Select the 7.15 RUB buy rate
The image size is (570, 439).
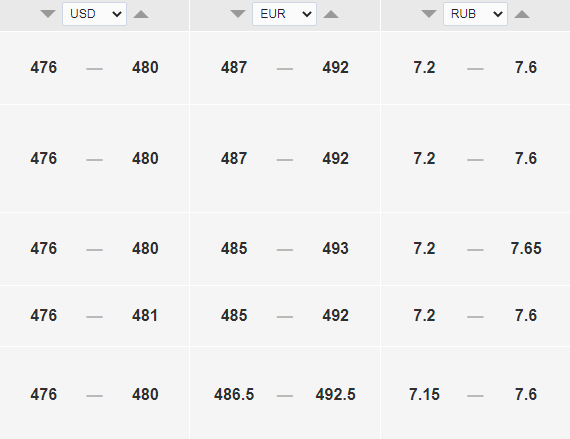coord(424,394)
